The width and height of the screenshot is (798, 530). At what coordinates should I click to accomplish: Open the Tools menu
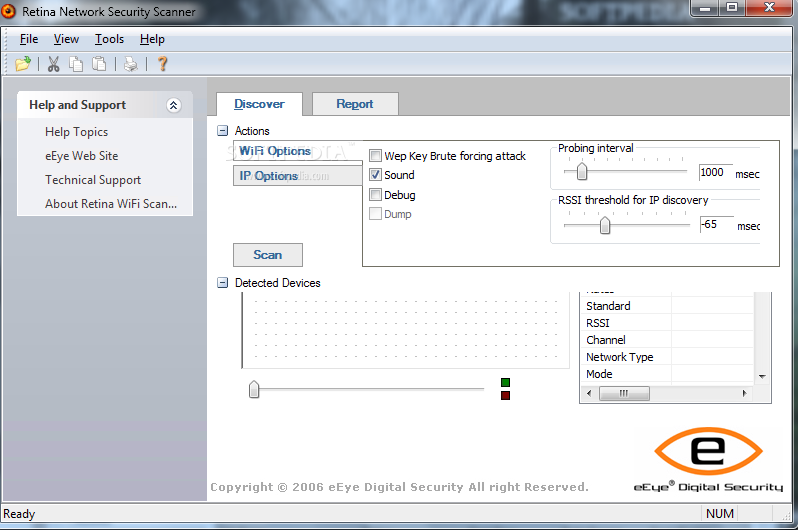click(x=109, y=39)
